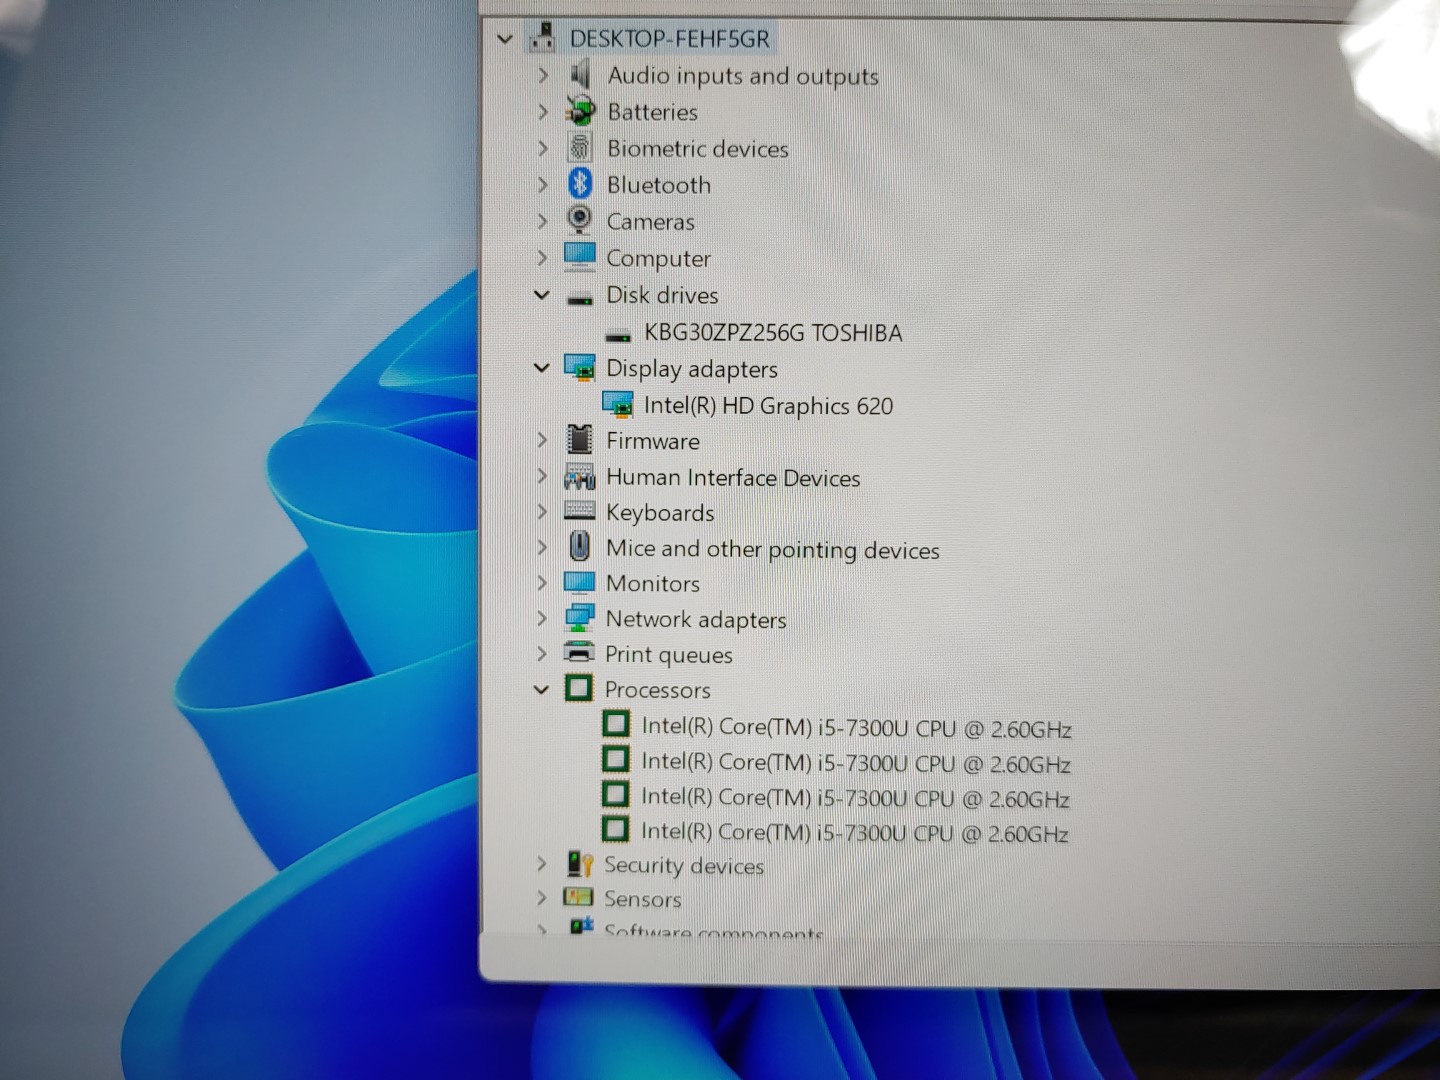Click the Human Interface Devices icon
Image resolution: width=1440 pixels, height=1080 pixels.
pos(580,476)
